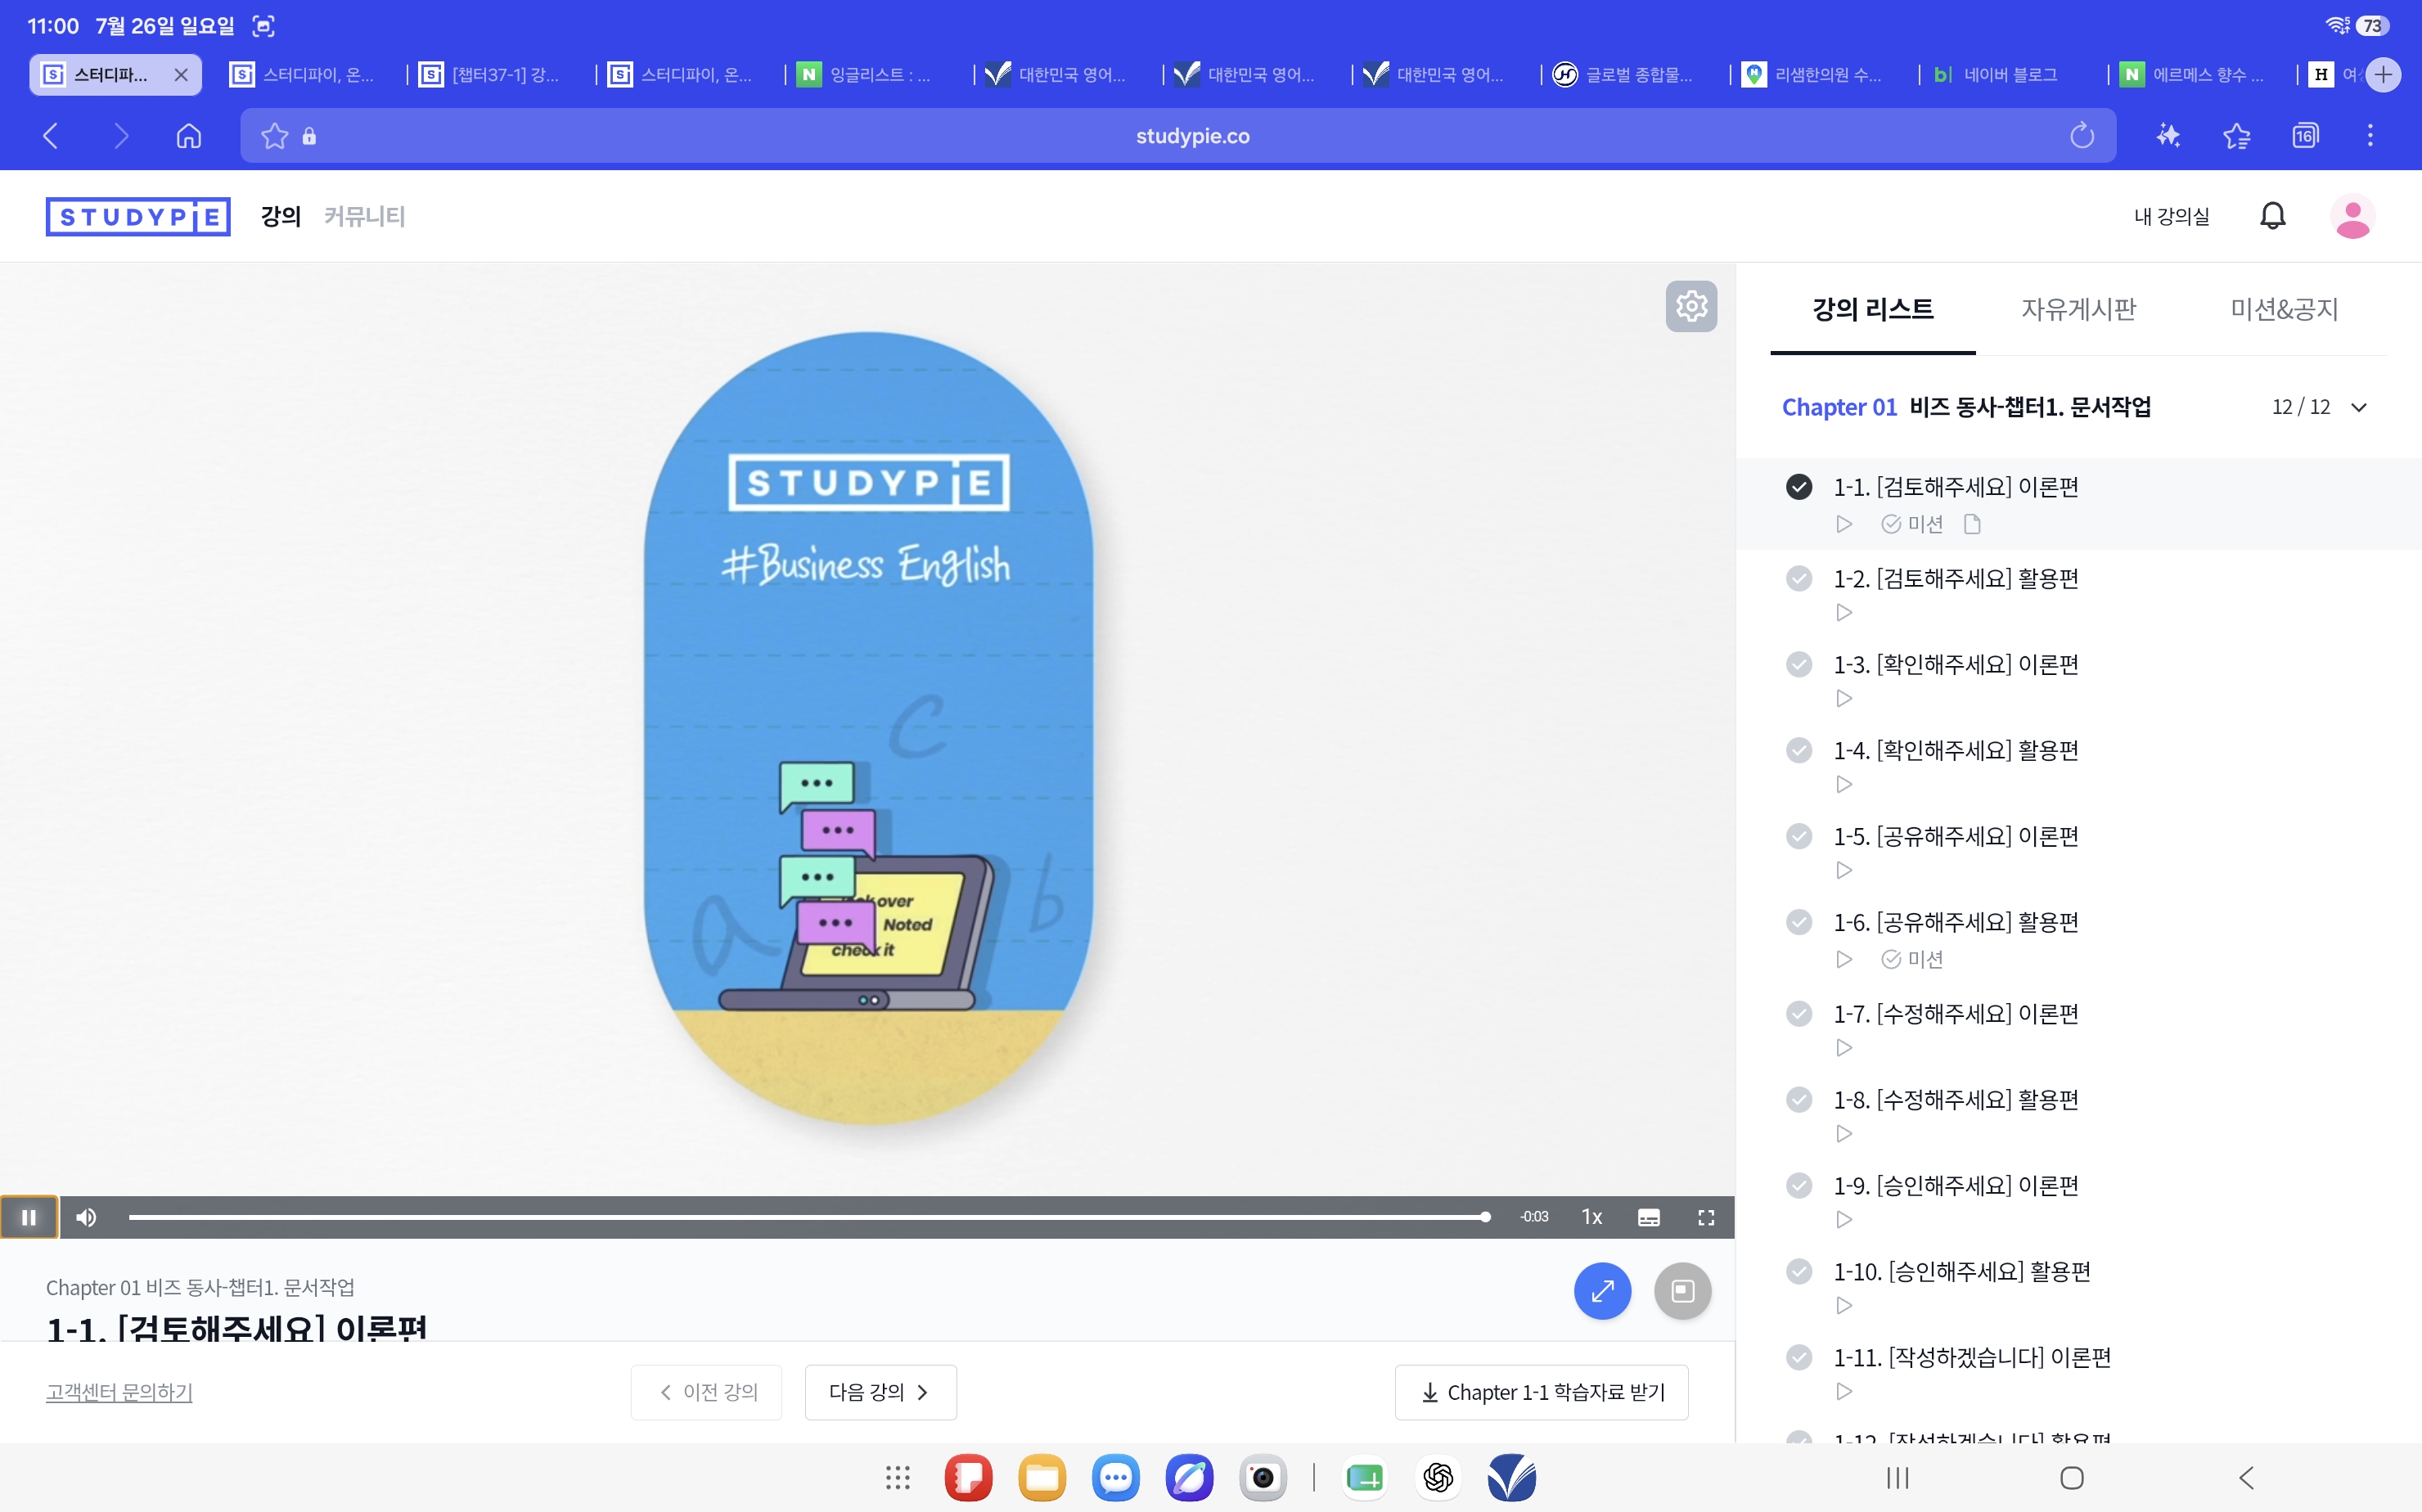Open browser three-dot menu
This screenshot has height=1512, width=2422.
(x=2370, y=135)
